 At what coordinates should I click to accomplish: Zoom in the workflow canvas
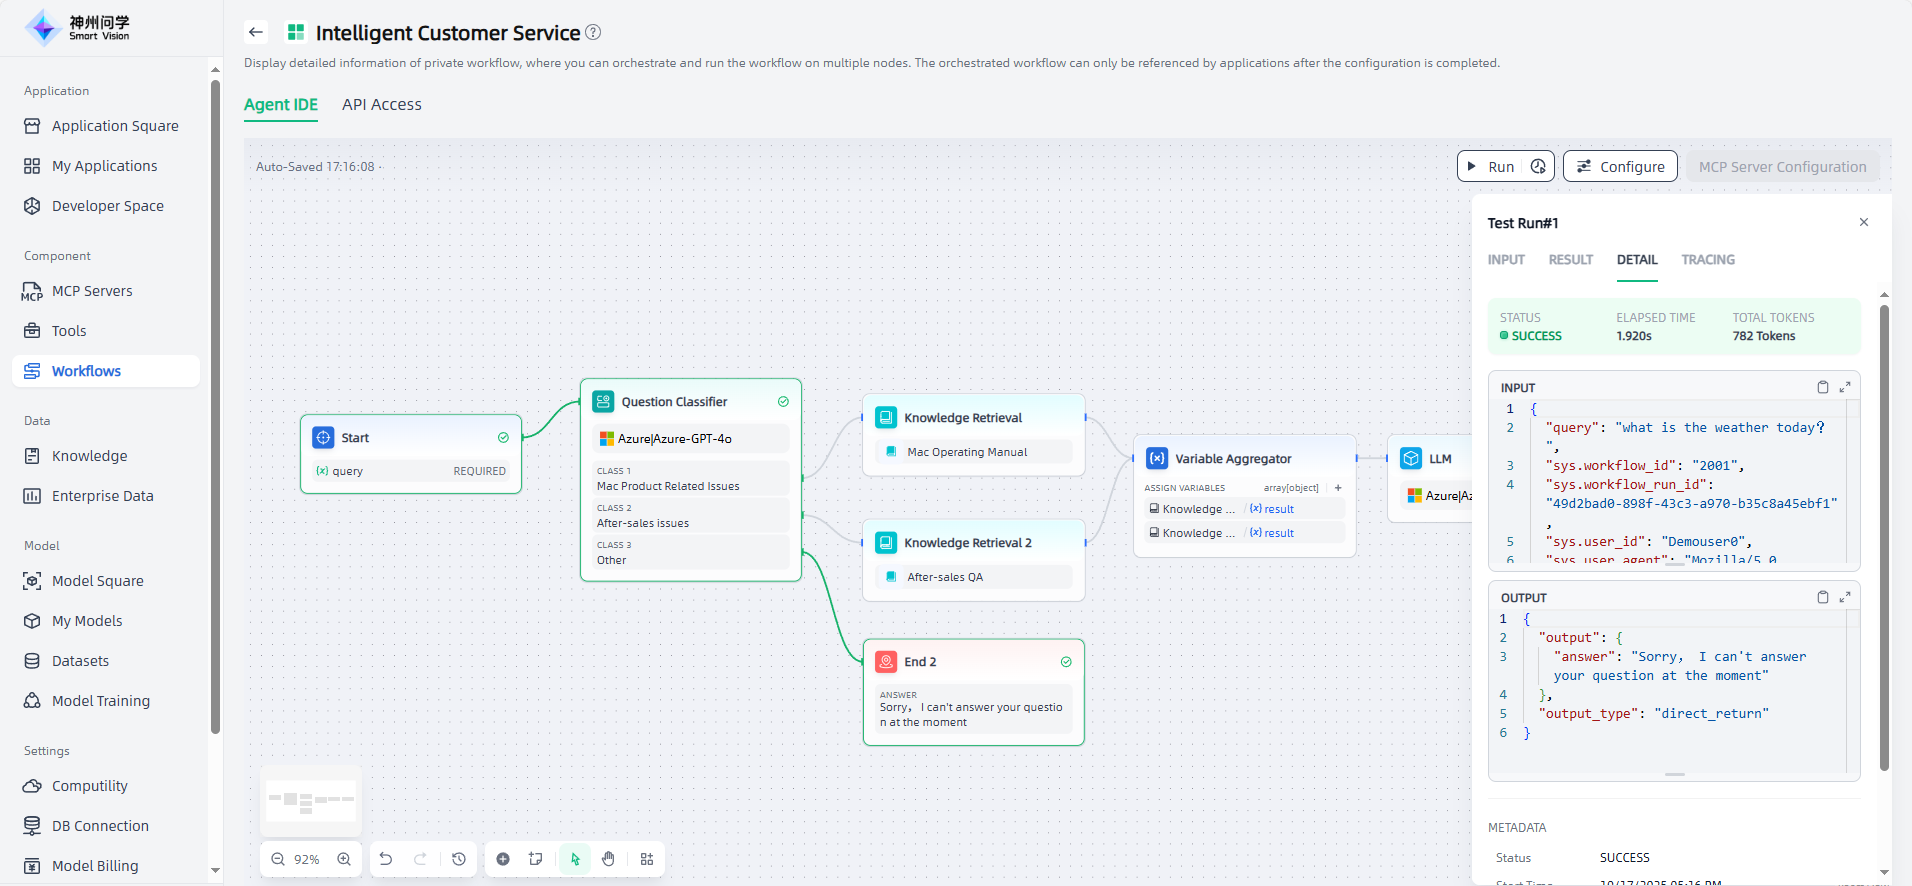(344, 859)
